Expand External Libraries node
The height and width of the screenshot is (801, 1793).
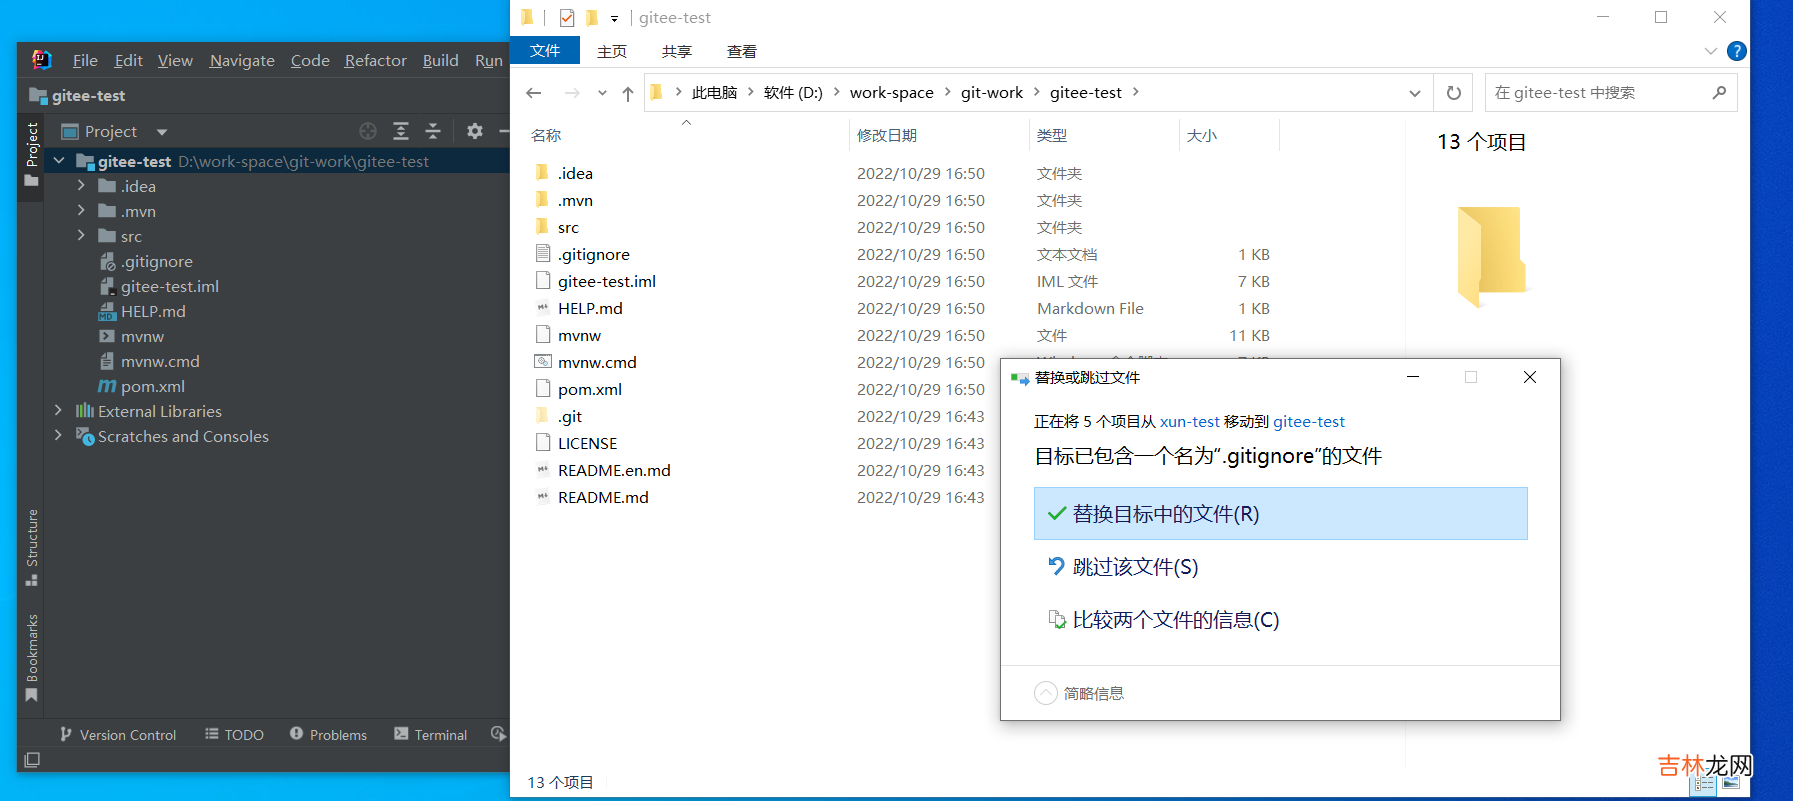[x=58, y=411]
